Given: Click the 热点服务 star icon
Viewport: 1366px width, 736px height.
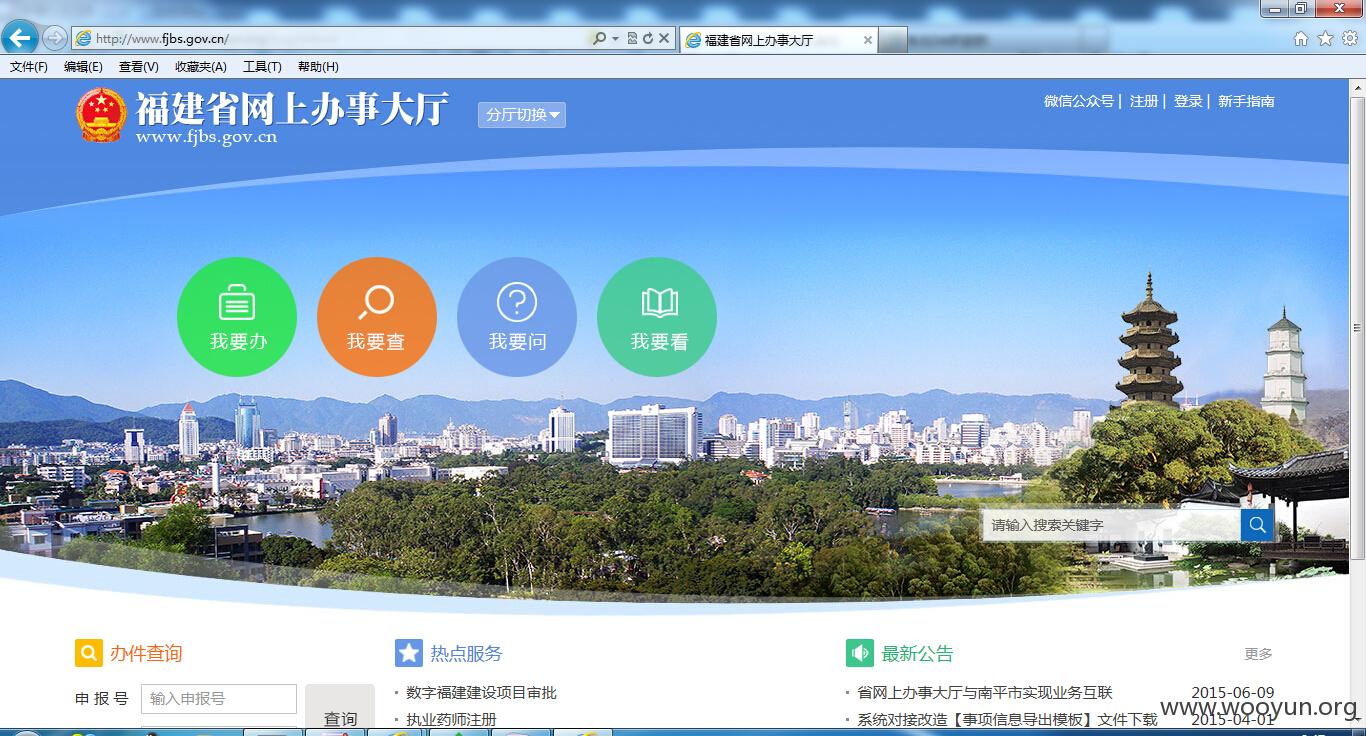Looking at the screenshot, I should pos(409,653).
